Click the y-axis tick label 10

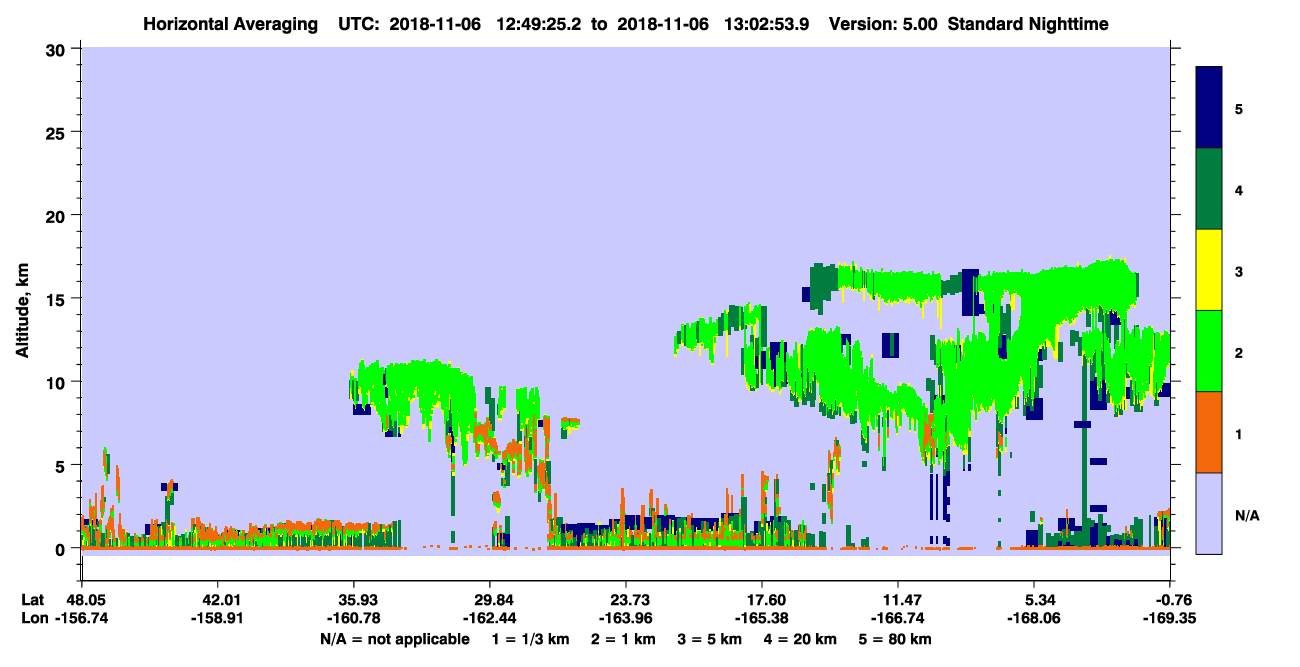point(58,382)
